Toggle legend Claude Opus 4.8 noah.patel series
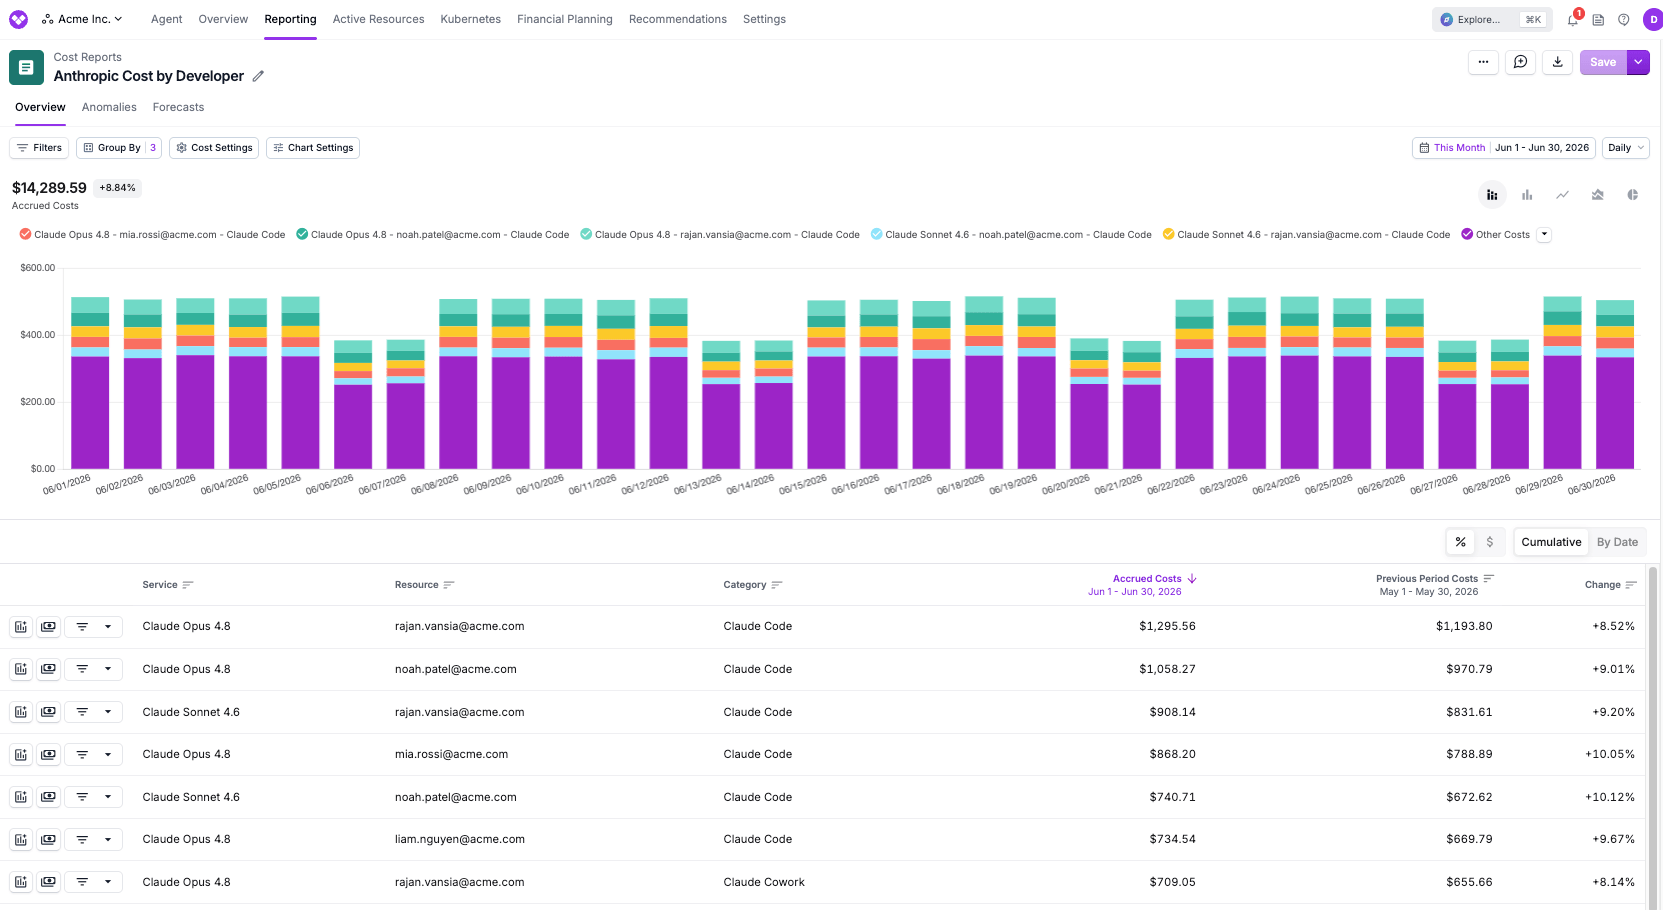Viewport: 1663px width, 910px height. click(432, 235)
